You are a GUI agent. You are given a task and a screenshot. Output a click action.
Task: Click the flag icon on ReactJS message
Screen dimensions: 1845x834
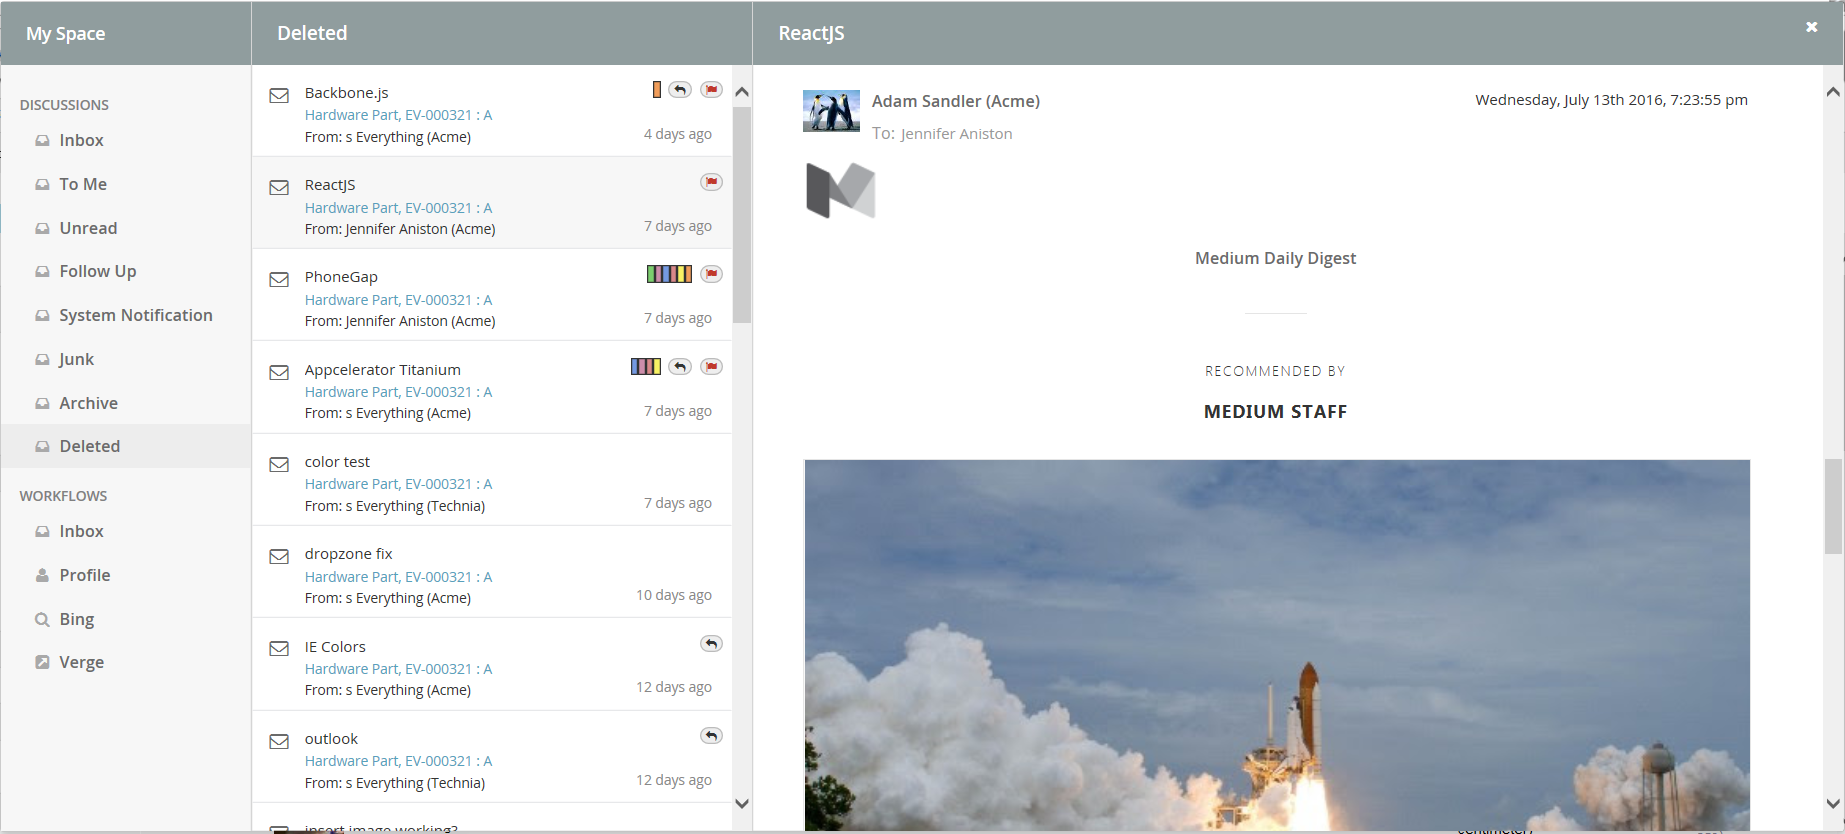711,182
